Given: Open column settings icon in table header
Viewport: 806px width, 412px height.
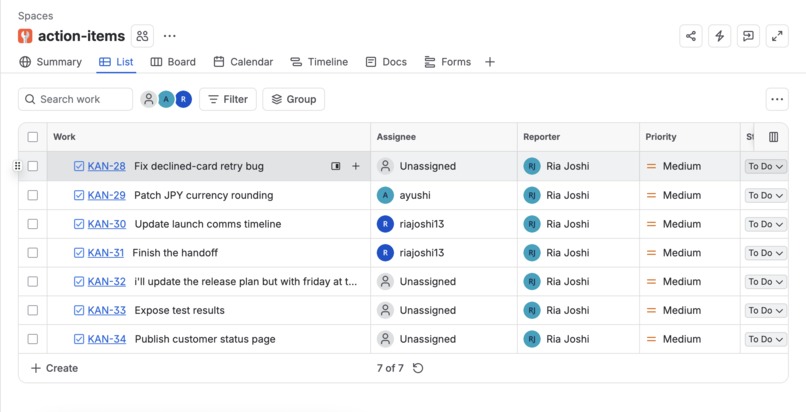Looking at the screenshot, I should pos(774,137).
